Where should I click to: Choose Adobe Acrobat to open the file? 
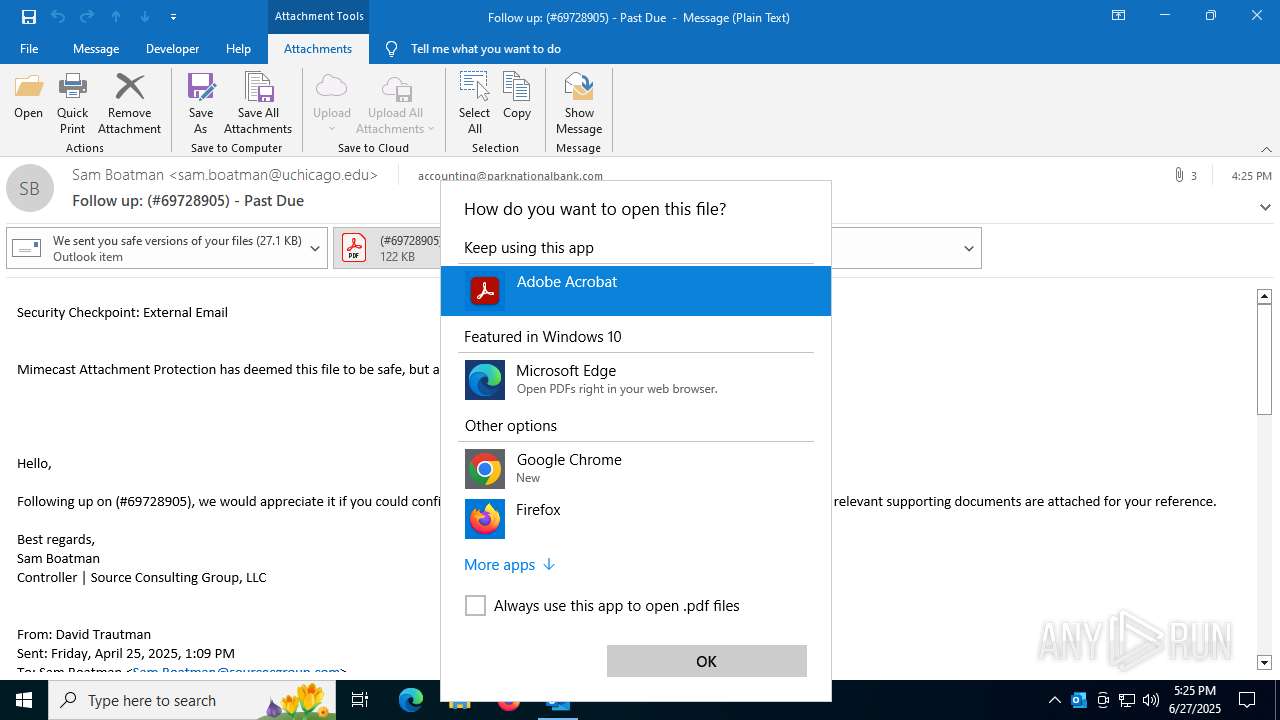pyautogui.click(x=636, y=291)
